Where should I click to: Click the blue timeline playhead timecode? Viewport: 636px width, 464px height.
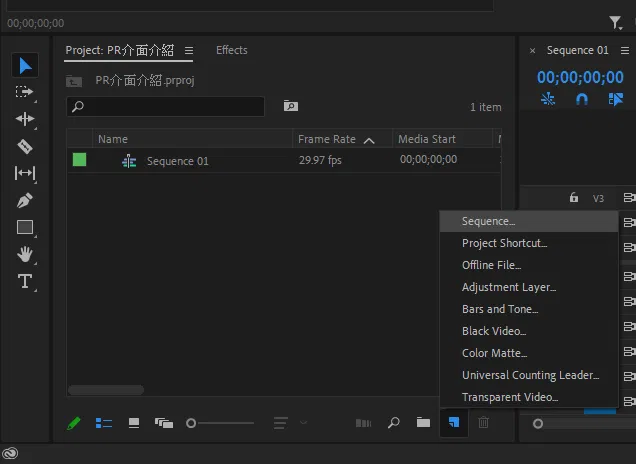(x=580, y=77)
